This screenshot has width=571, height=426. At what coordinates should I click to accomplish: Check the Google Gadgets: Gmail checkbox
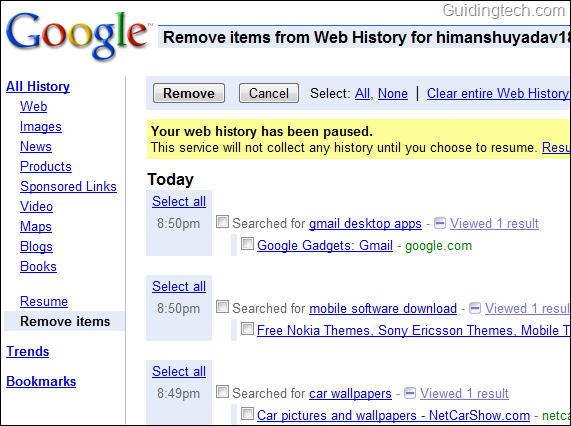(x=247, y=244)
